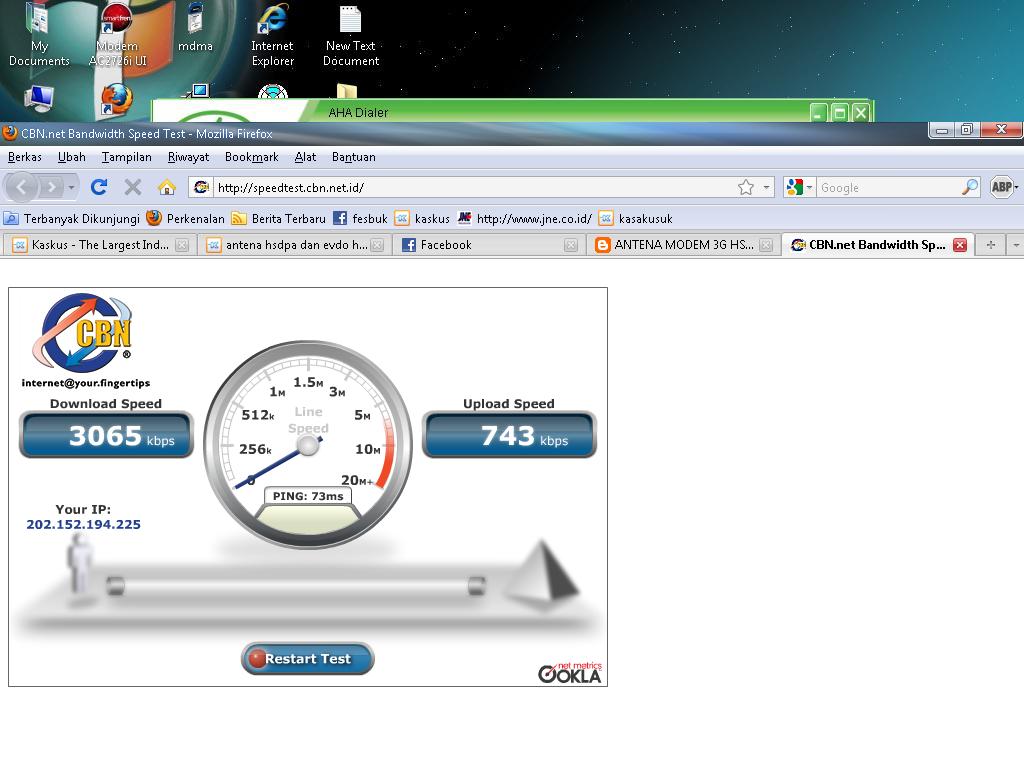The width and height of the screenshot is (1024, 768).
Task: Click the Ookla net metrics logo
Action: pyautogui.click(x=569, y=672)
